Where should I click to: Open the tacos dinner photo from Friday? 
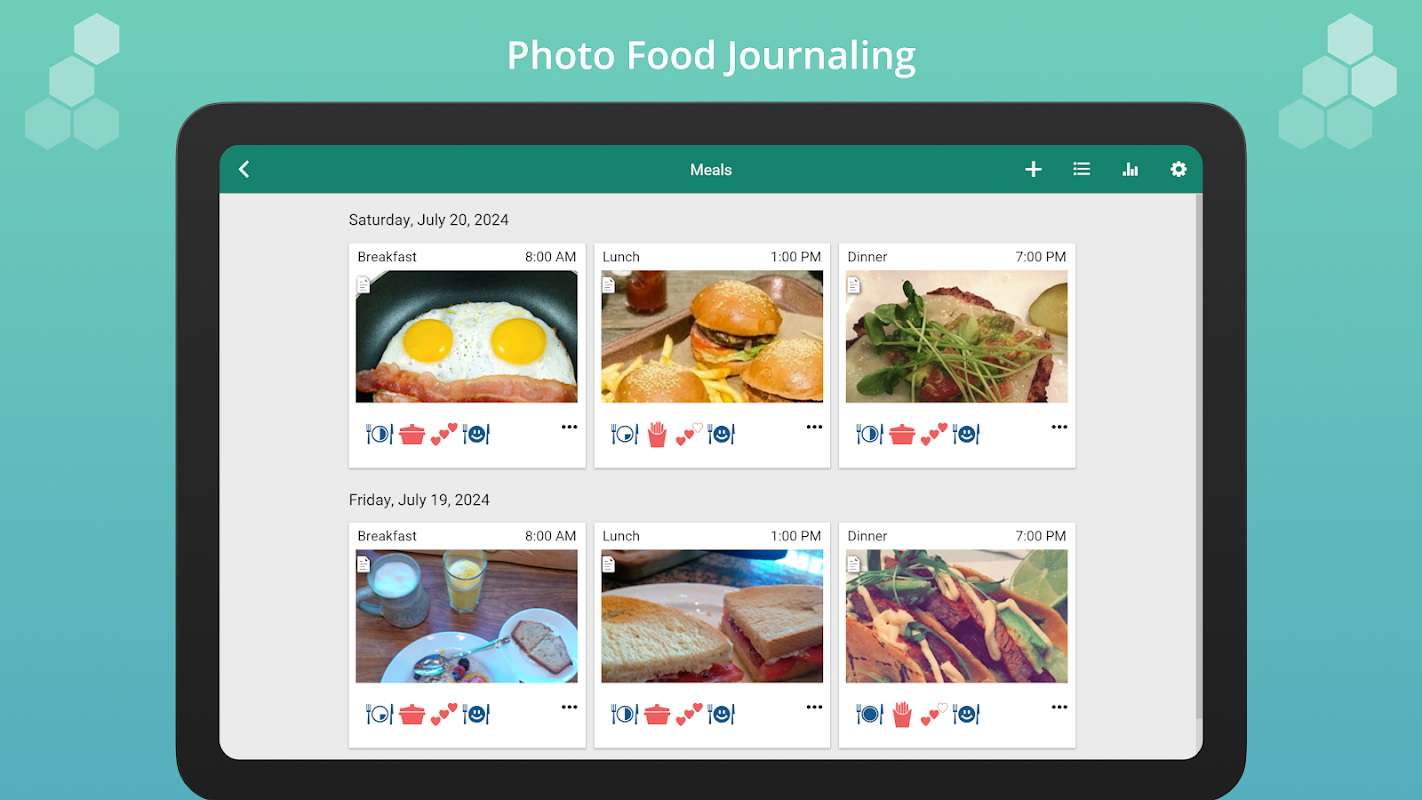(x=957, y=616)
